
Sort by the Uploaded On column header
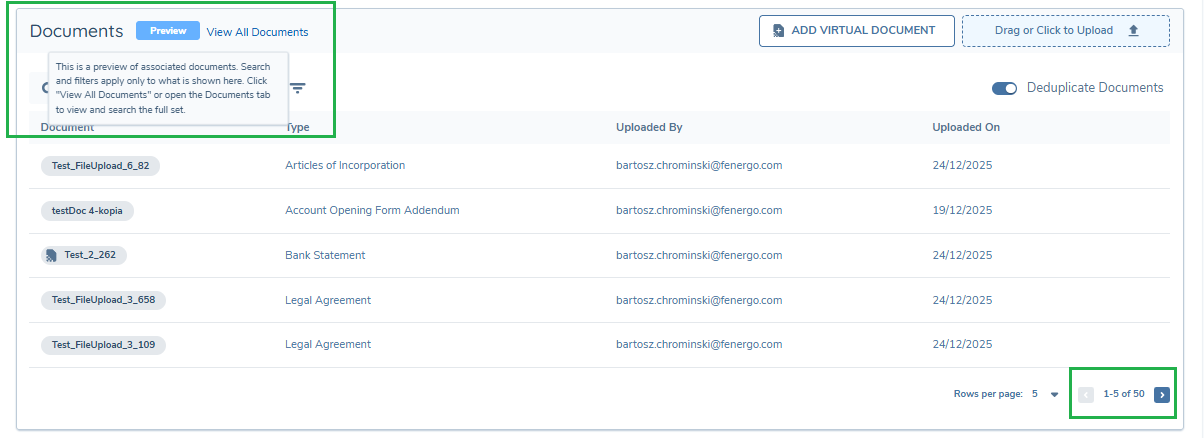pos(965,128)
